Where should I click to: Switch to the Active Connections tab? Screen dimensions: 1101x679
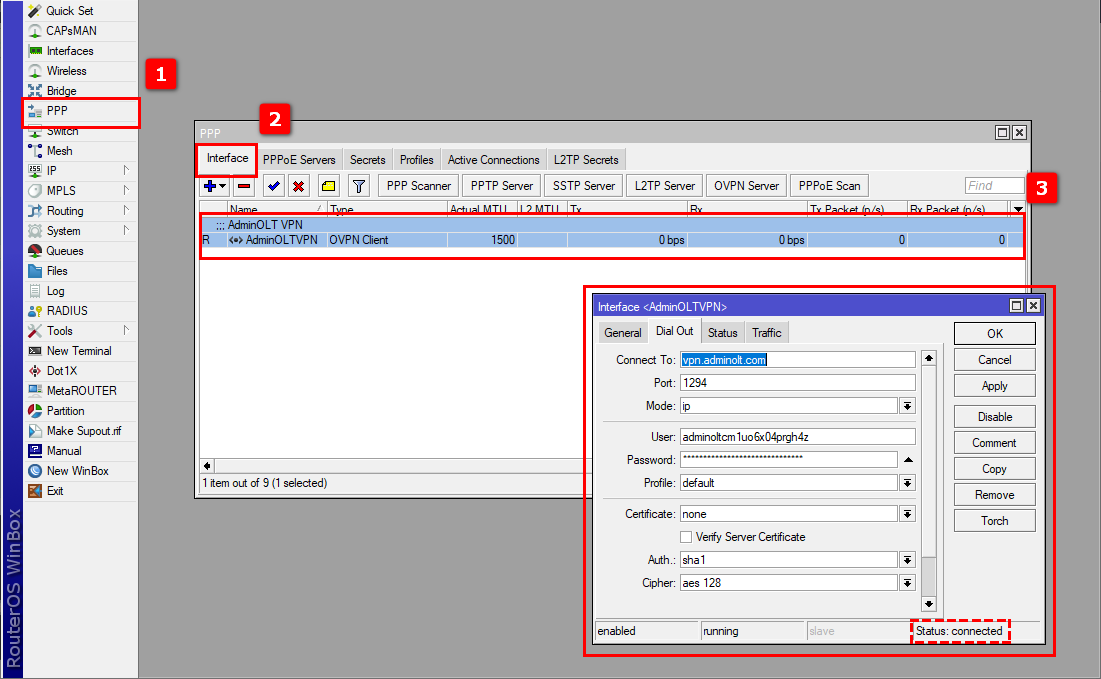(493, 160)
